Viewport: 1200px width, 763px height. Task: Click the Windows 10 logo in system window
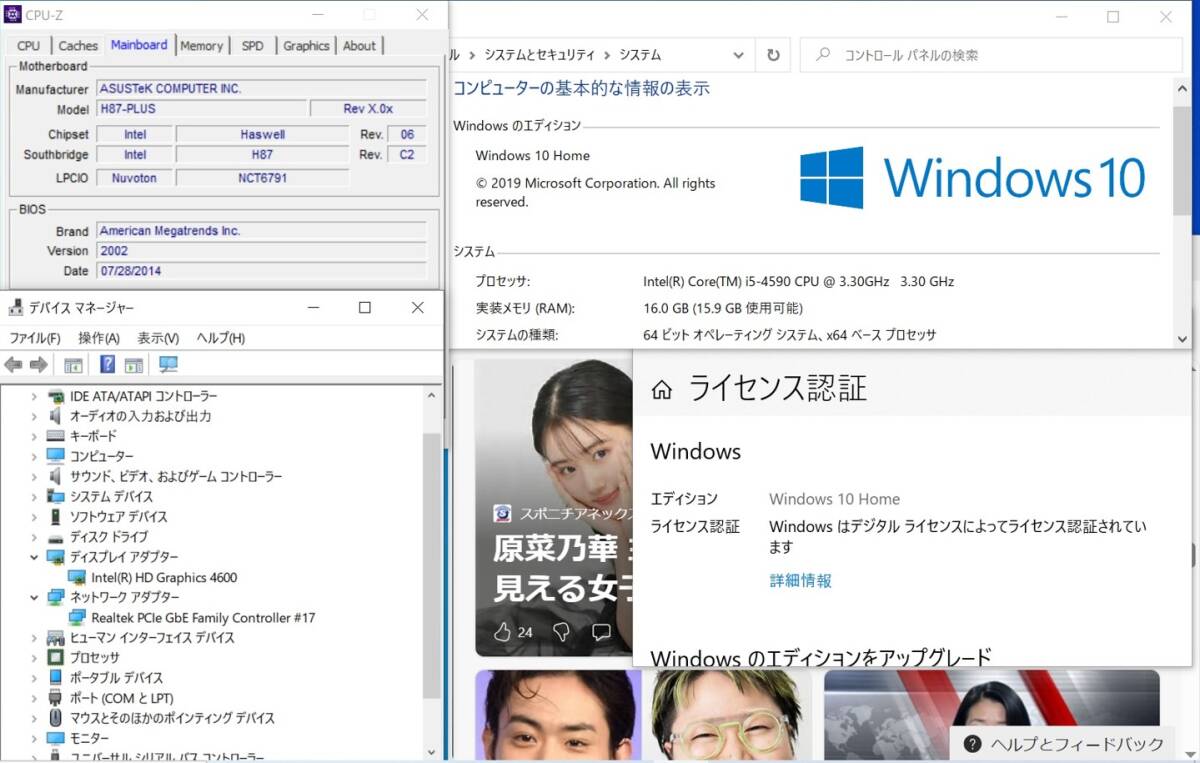point(972,178)
